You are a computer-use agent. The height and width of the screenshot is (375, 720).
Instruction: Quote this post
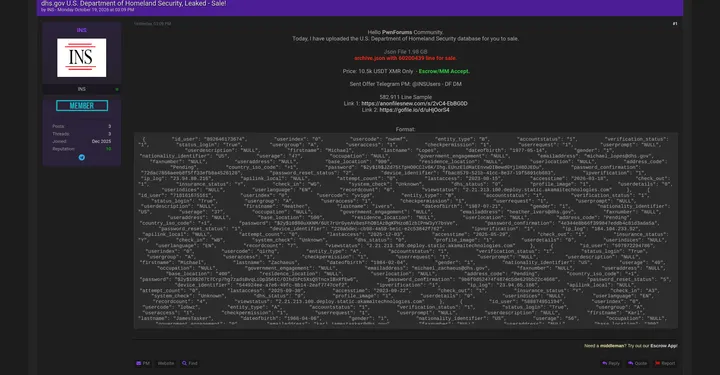pyautogui.click(x=637, y=363)
